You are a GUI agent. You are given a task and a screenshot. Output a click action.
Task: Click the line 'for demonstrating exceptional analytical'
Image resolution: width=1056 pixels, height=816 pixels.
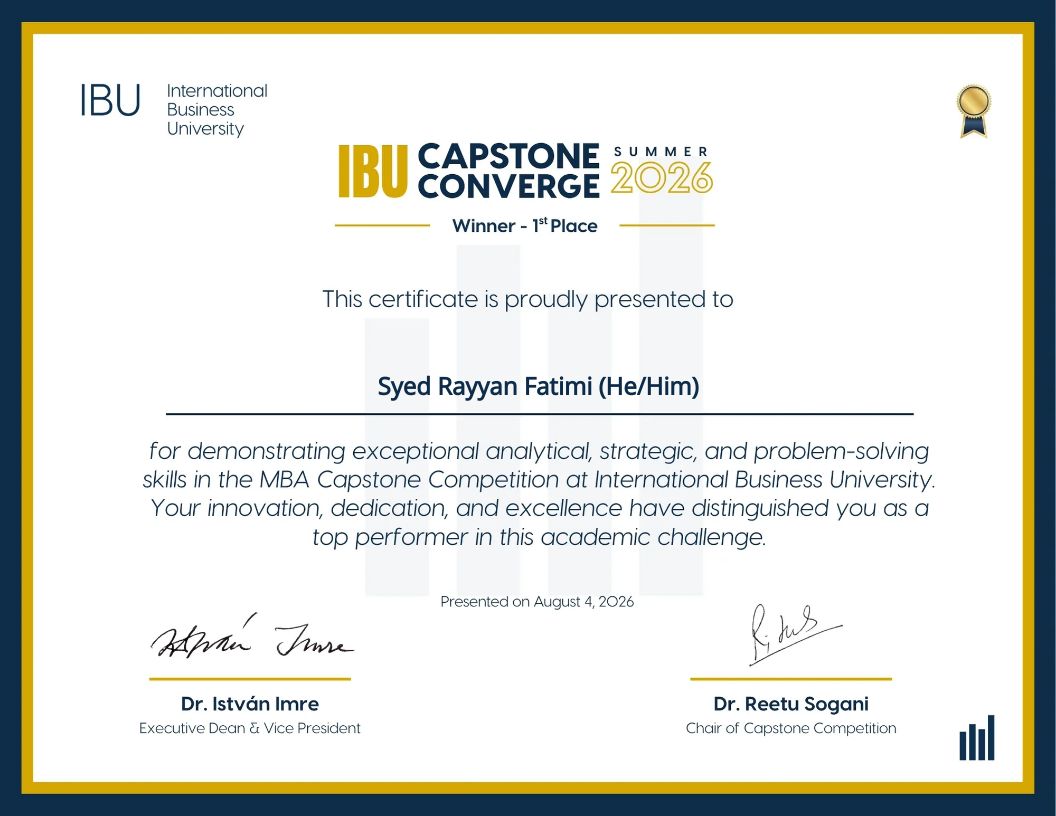click(539, 450)
